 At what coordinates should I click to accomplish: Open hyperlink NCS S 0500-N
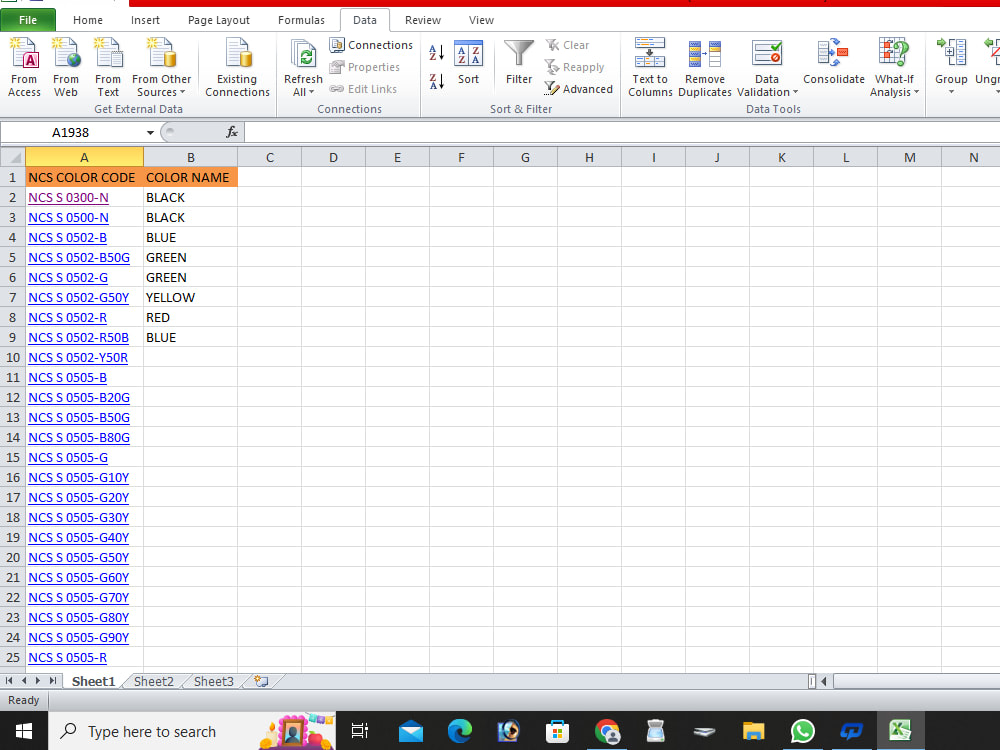click(68, 217)
